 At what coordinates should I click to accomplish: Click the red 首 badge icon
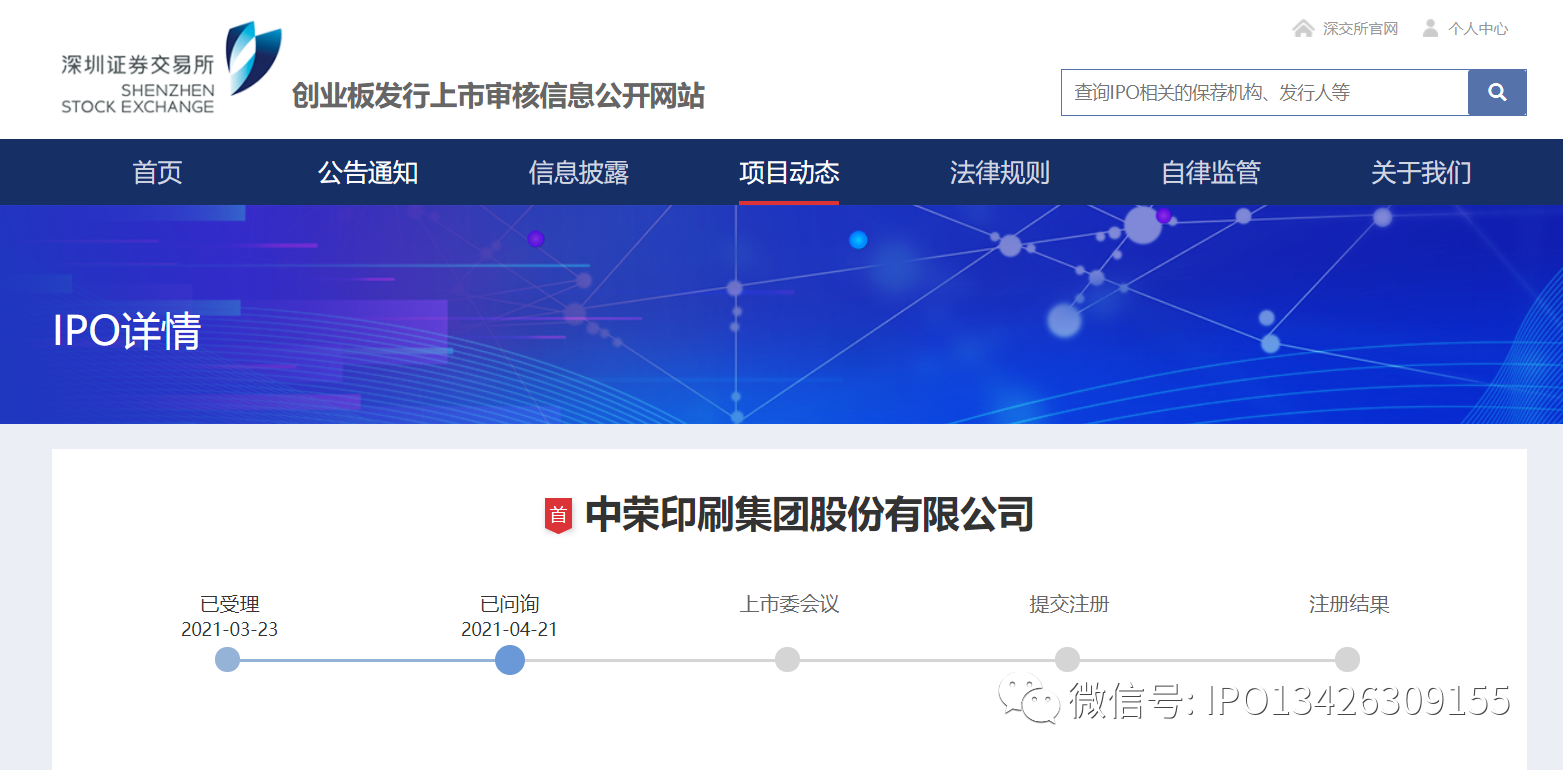coord(558,515)
